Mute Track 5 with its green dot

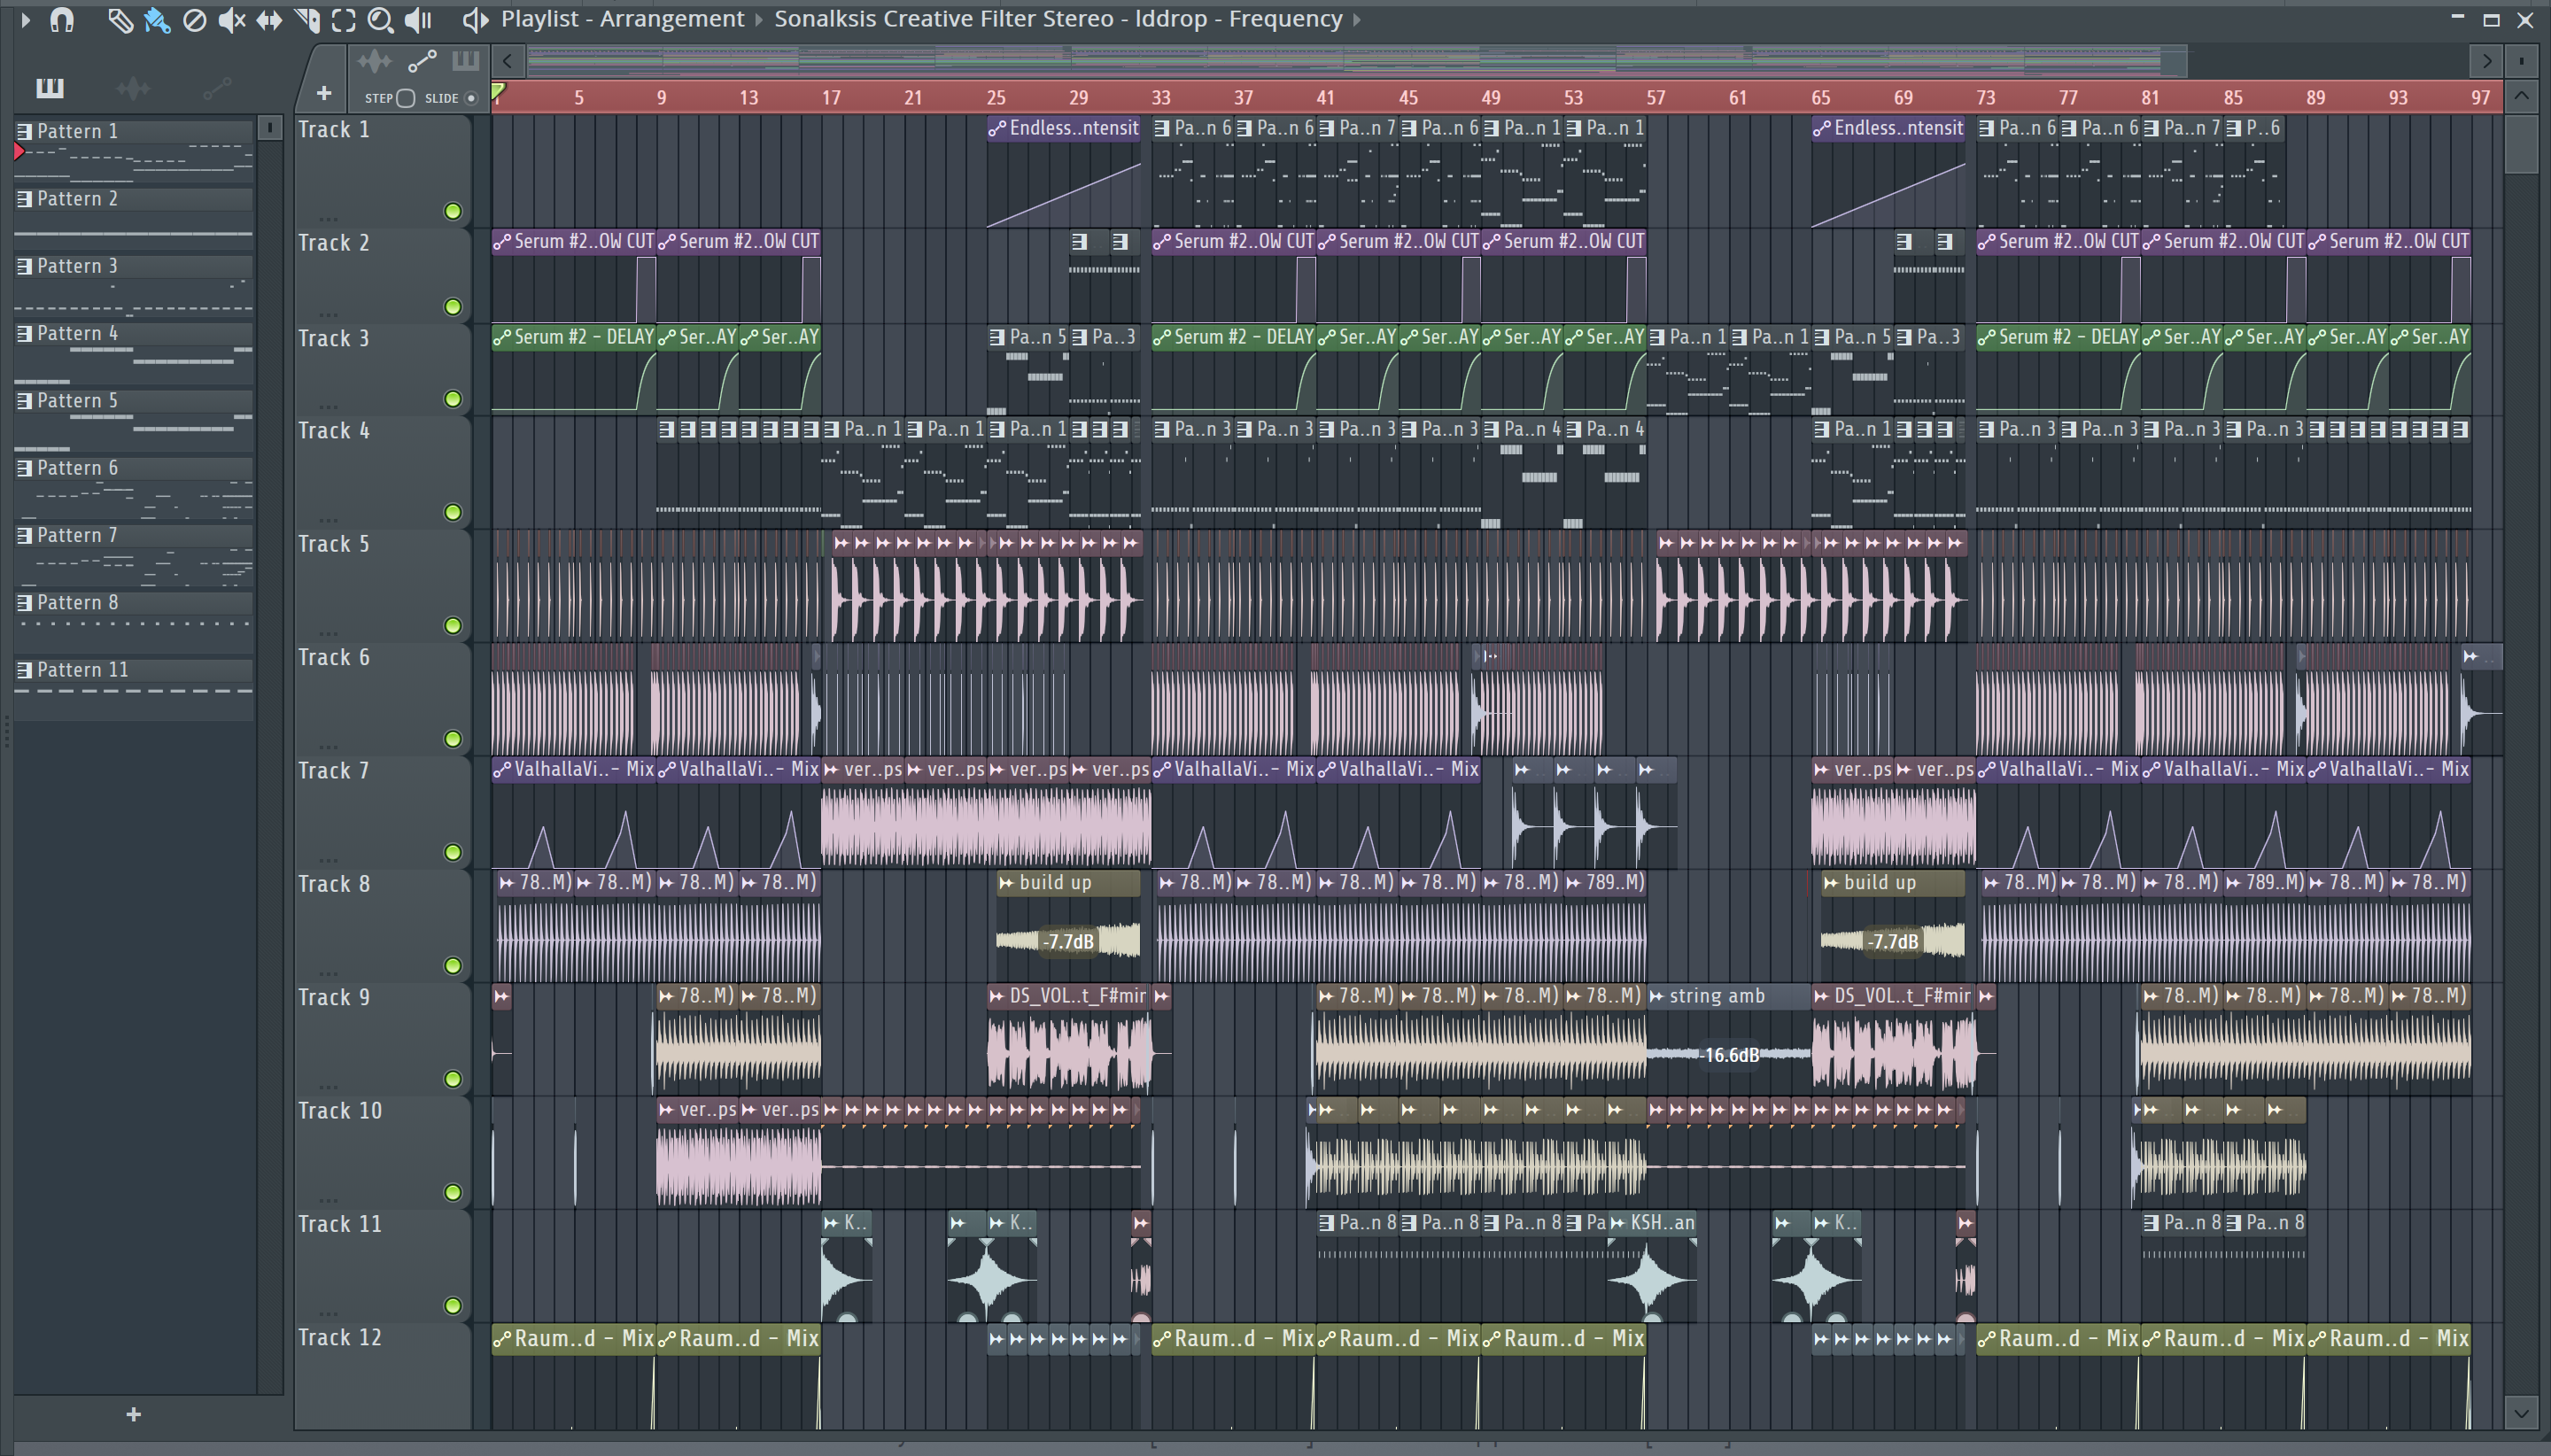pyautogui.click(x=453, y=626)
